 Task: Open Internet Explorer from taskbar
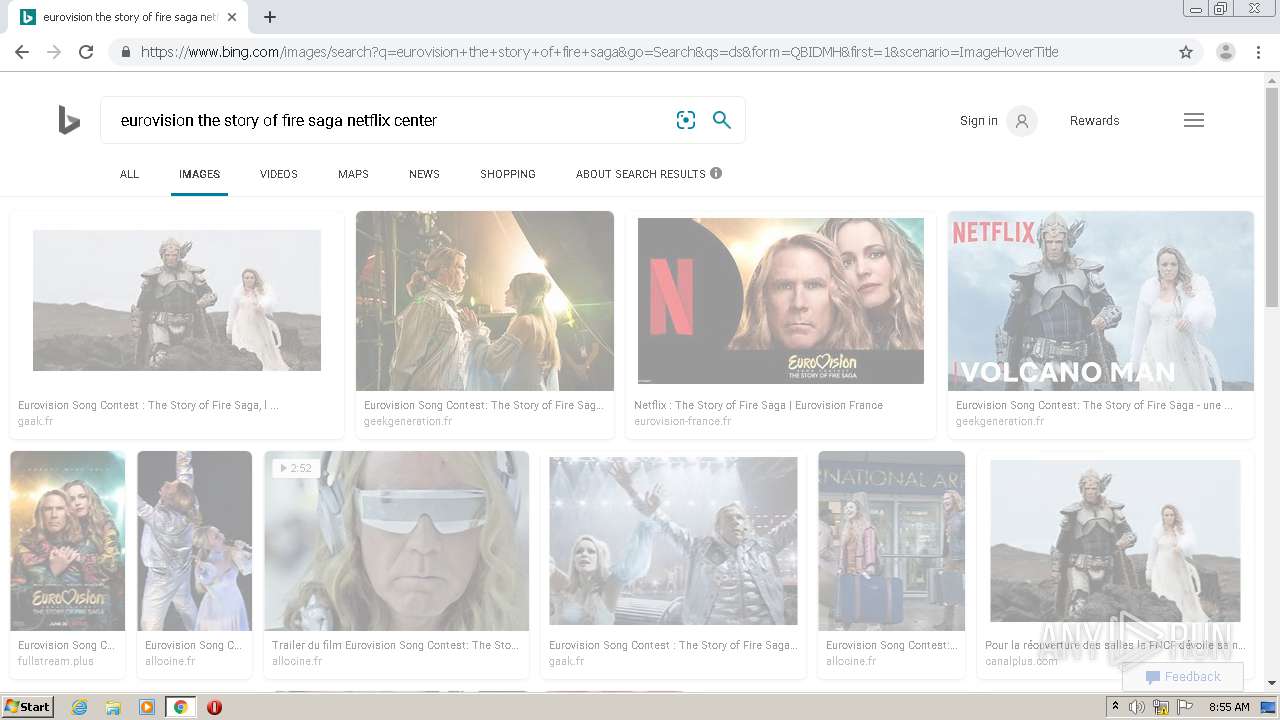tap(79, 707)
